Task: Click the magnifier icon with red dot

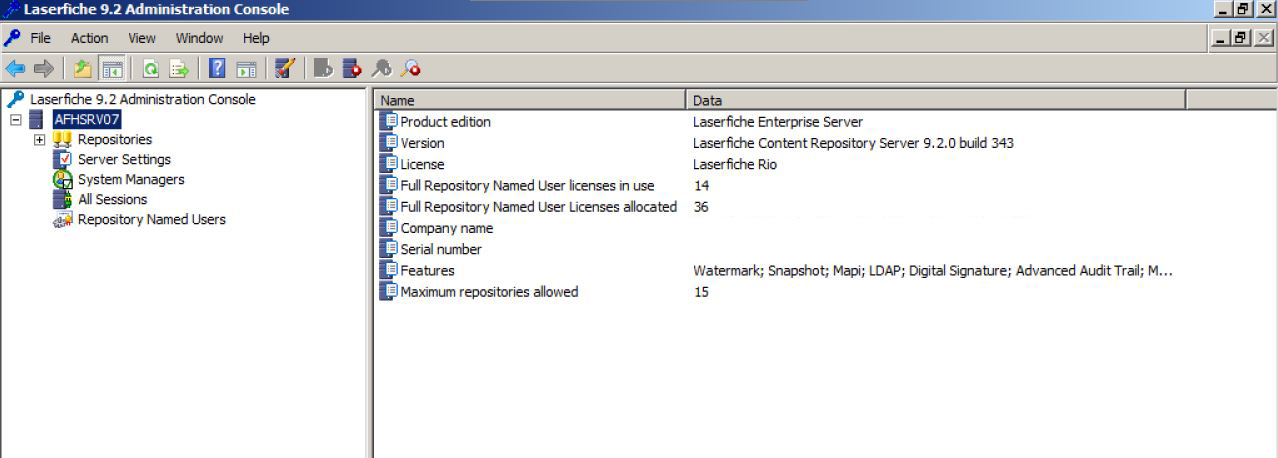Action: [410, 68]
